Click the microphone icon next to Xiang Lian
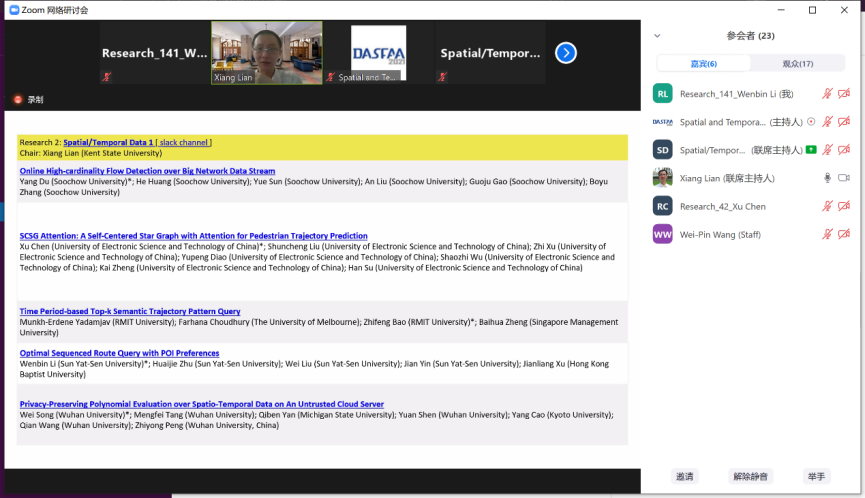865x498 pixels. pos(827,178)
